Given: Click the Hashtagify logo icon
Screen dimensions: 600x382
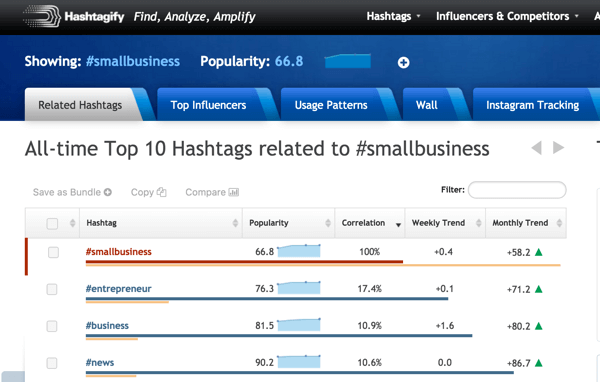Looking at the screenshot, I should [x=42, y=16].
